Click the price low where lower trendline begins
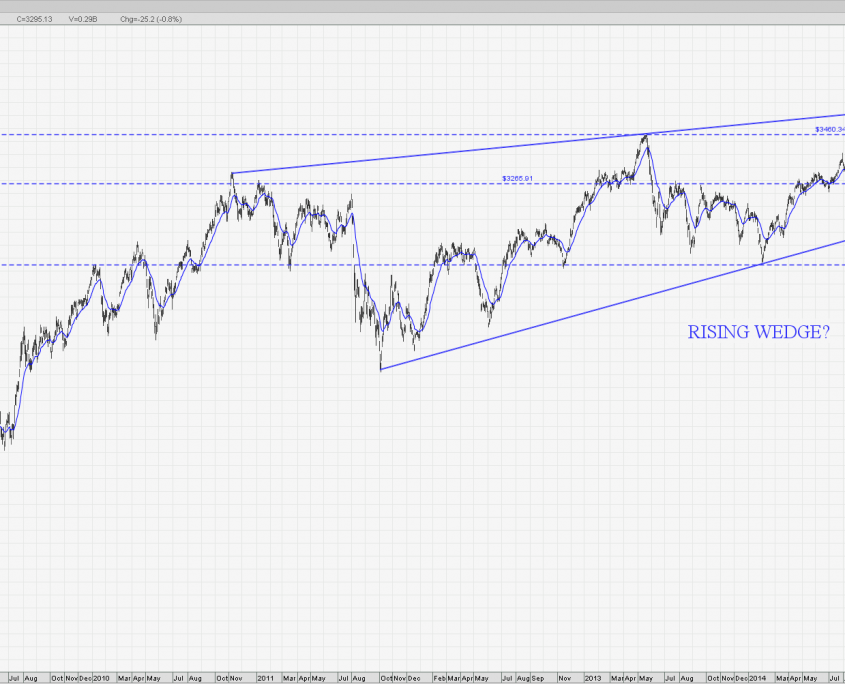This screenshot has height=684, width=845. pos(381,366)
